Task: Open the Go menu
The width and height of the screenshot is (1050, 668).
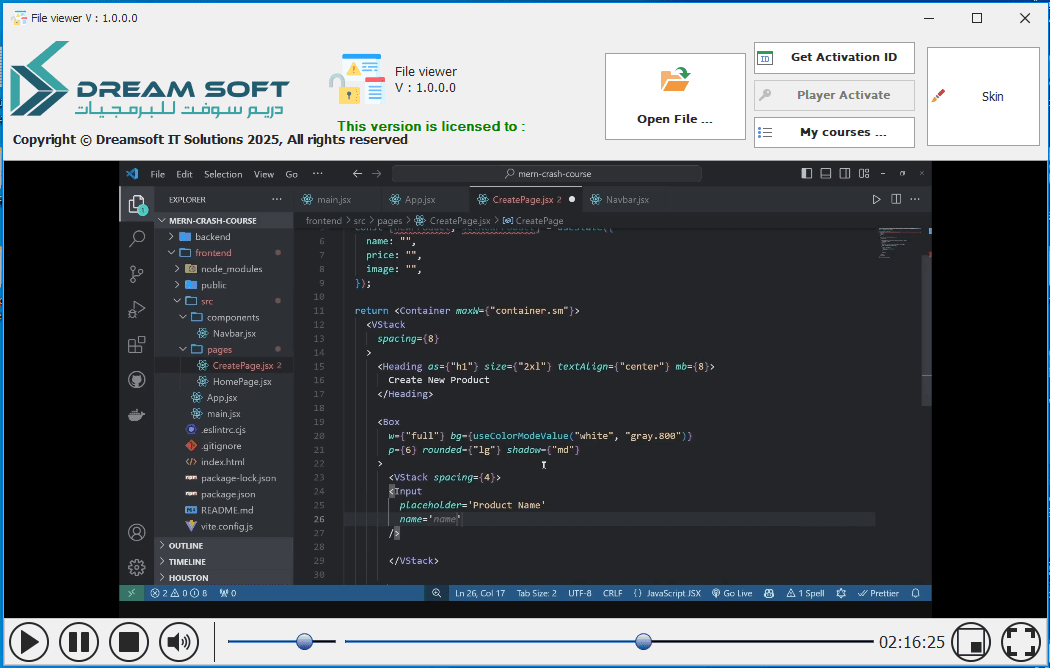Action: pos(291,174)
